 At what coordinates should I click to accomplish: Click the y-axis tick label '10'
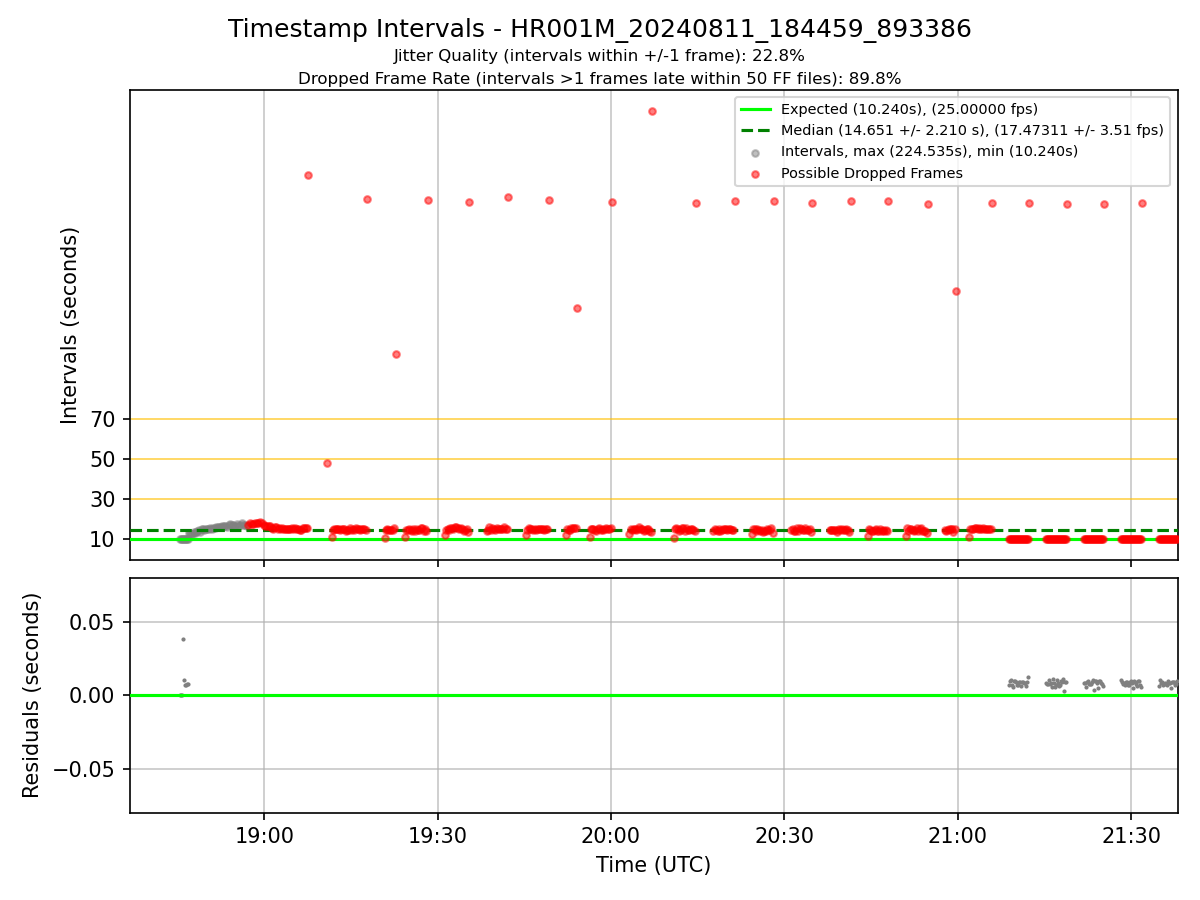[104, 539]
